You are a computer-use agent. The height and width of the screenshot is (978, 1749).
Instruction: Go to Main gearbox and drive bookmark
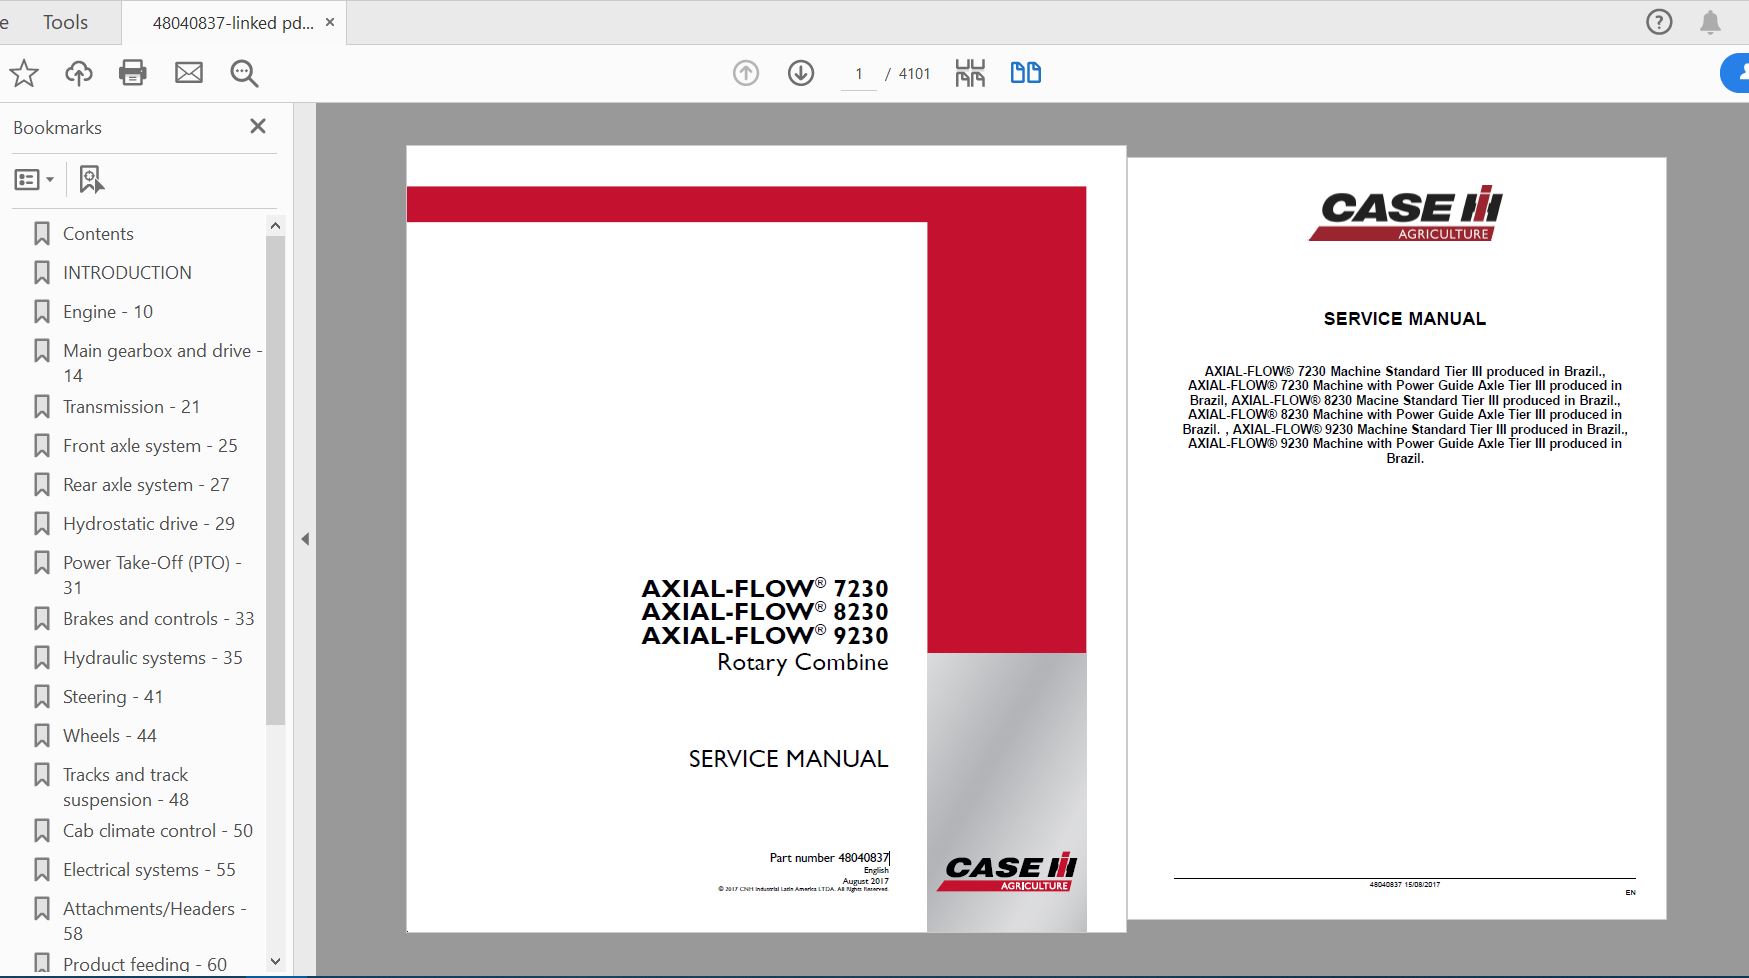162,363
